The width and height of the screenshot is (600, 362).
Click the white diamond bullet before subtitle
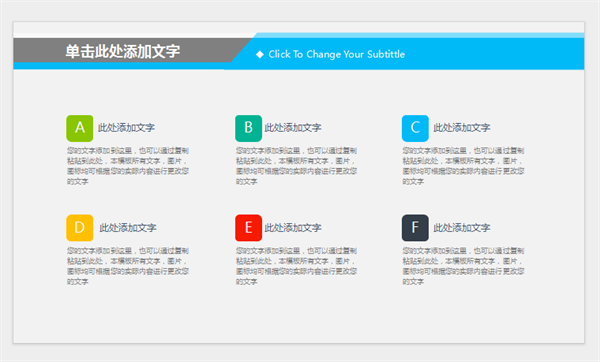click(x=260, y=54)
